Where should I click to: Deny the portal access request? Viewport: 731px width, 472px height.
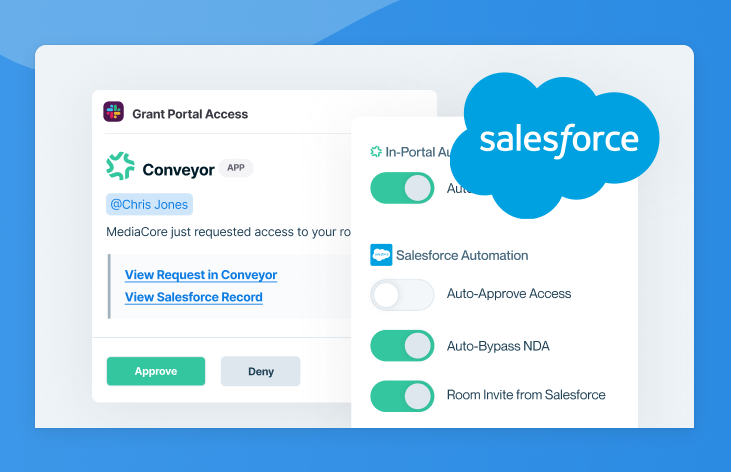(261, 371)
